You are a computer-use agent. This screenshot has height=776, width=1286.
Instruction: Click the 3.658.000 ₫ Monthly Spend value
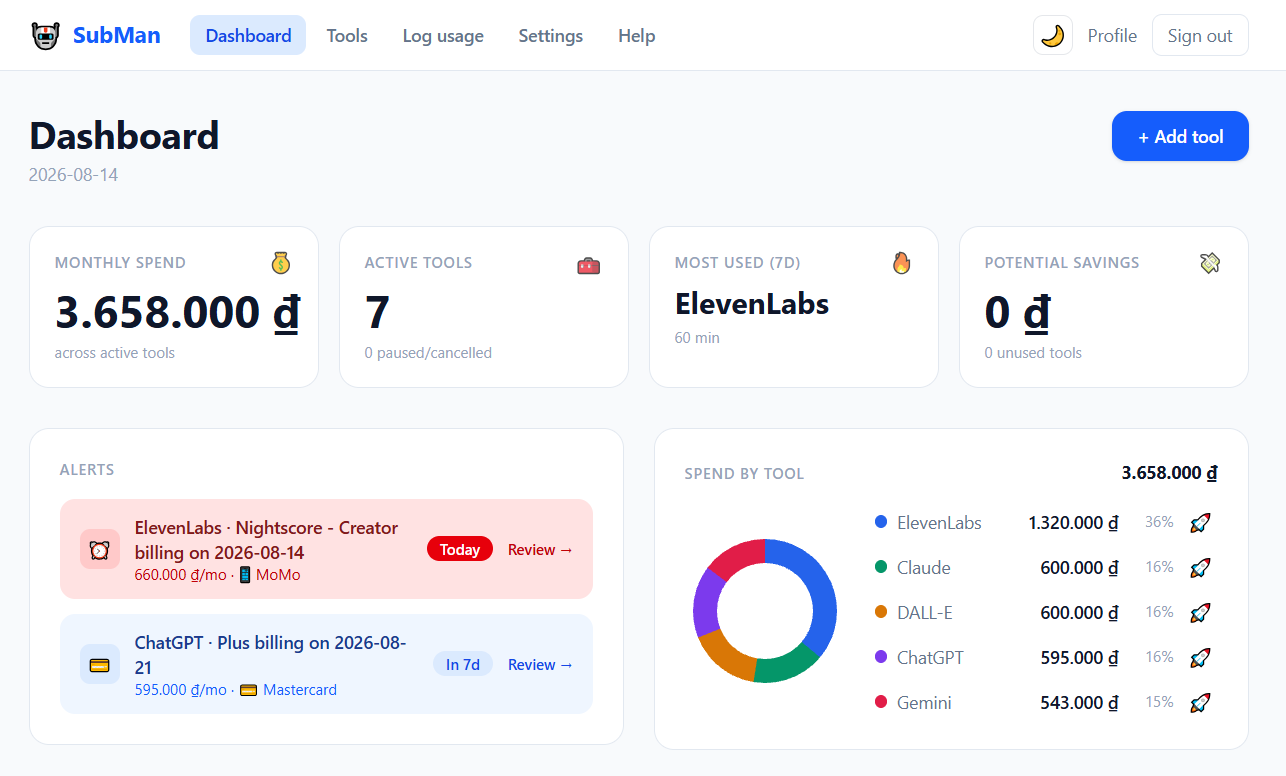coord(177,312)
